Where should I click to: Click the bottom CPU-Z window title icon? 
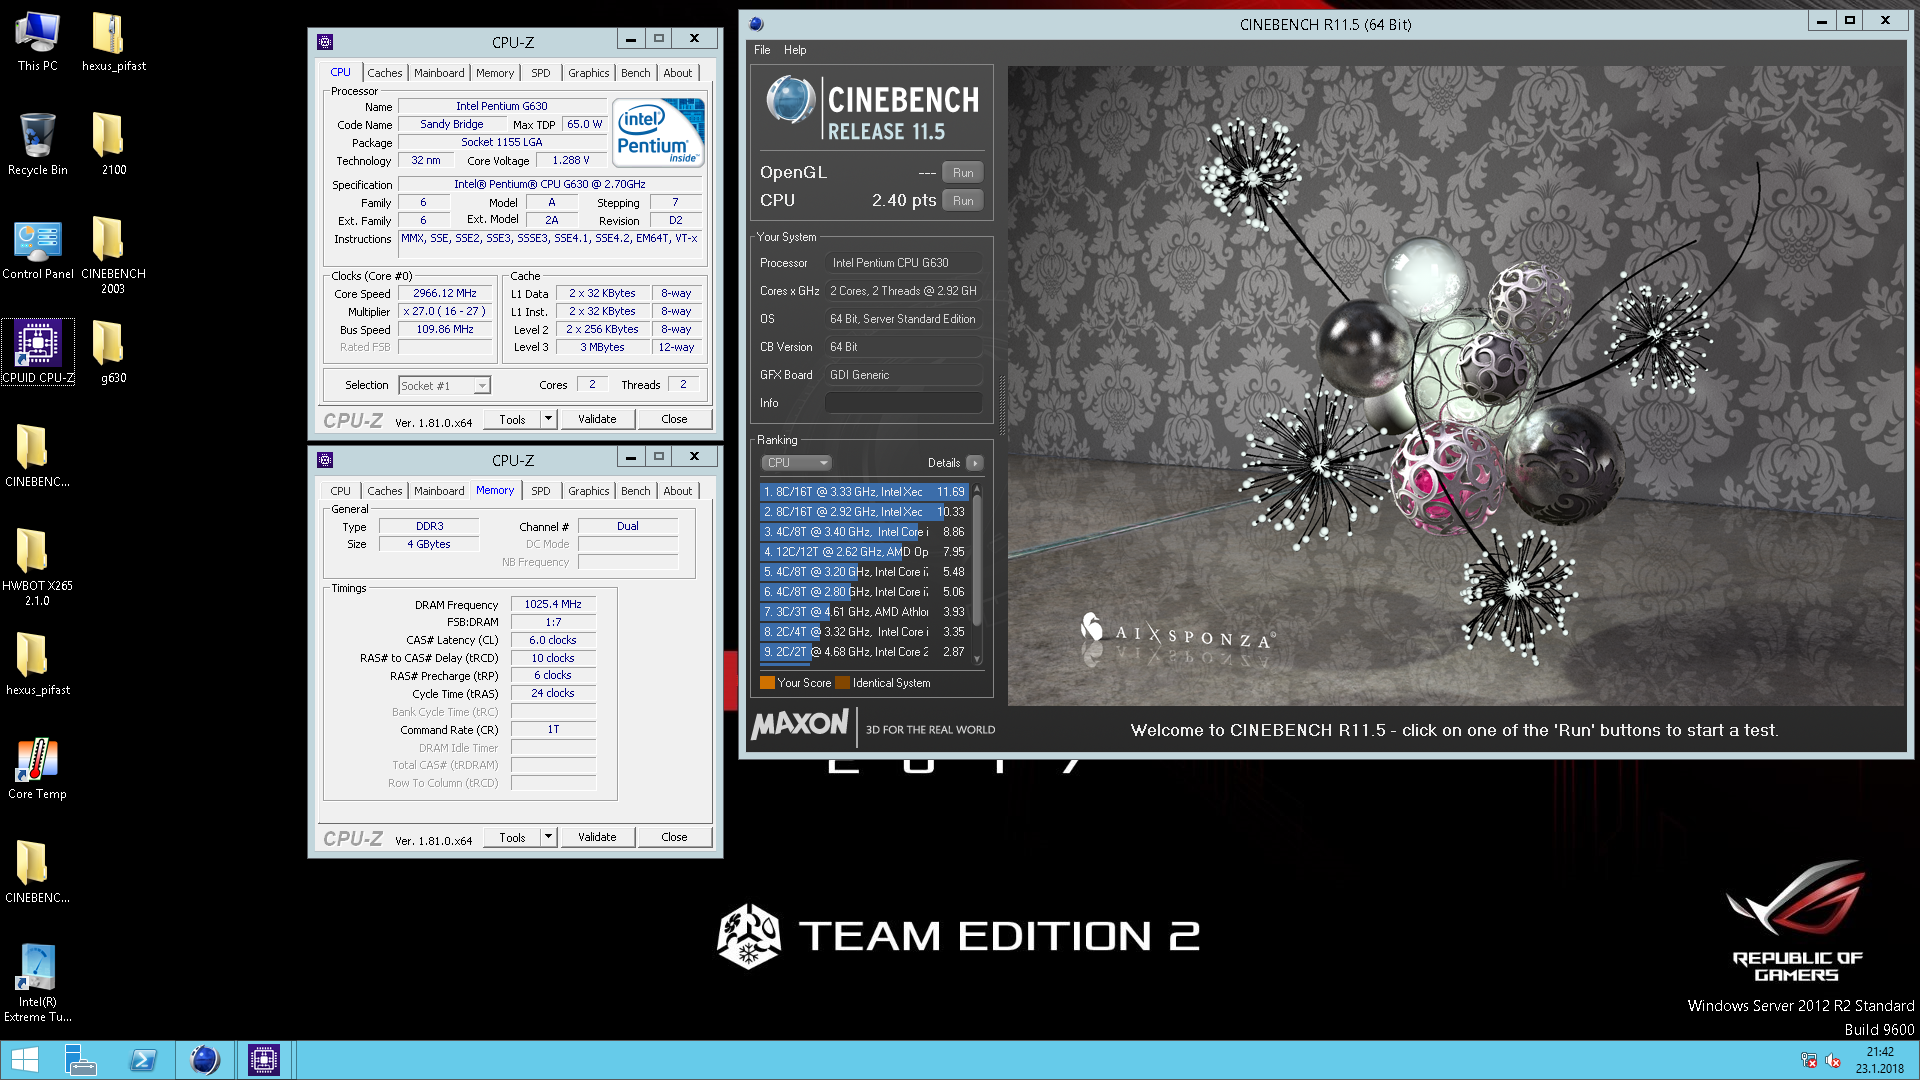click(x=325, y=460)
